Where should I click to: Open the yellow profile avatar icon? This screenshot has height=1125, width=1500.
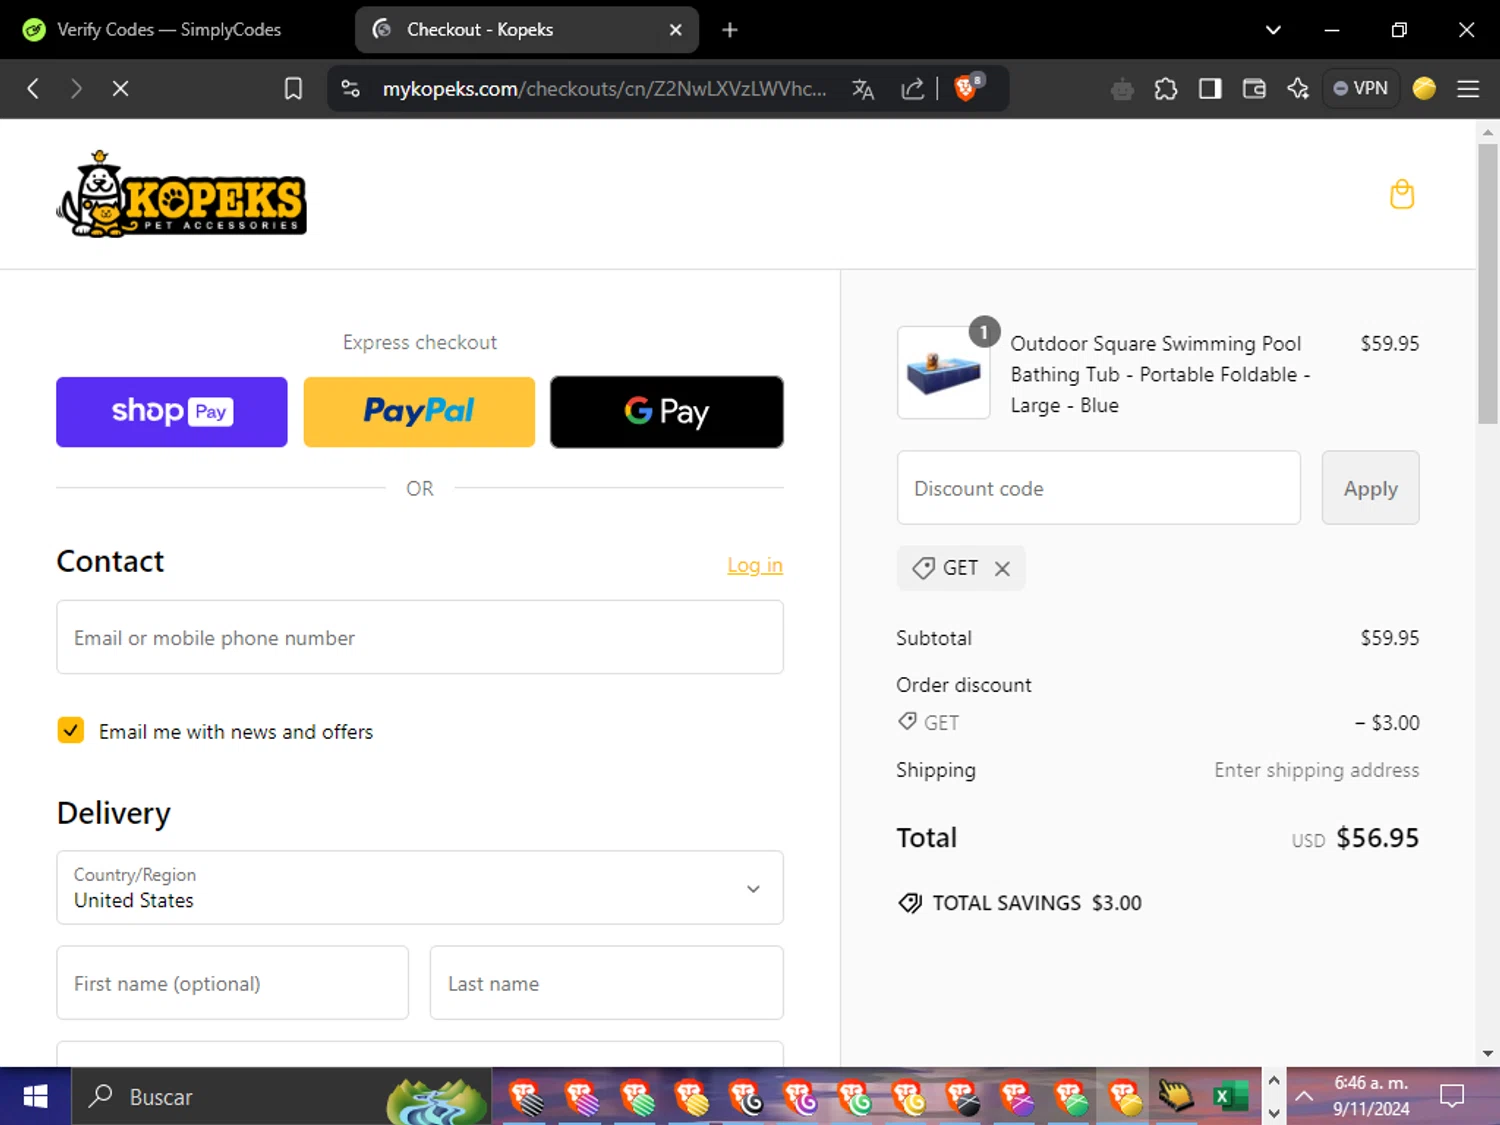pyautogui.click(x=1424, y=89)
